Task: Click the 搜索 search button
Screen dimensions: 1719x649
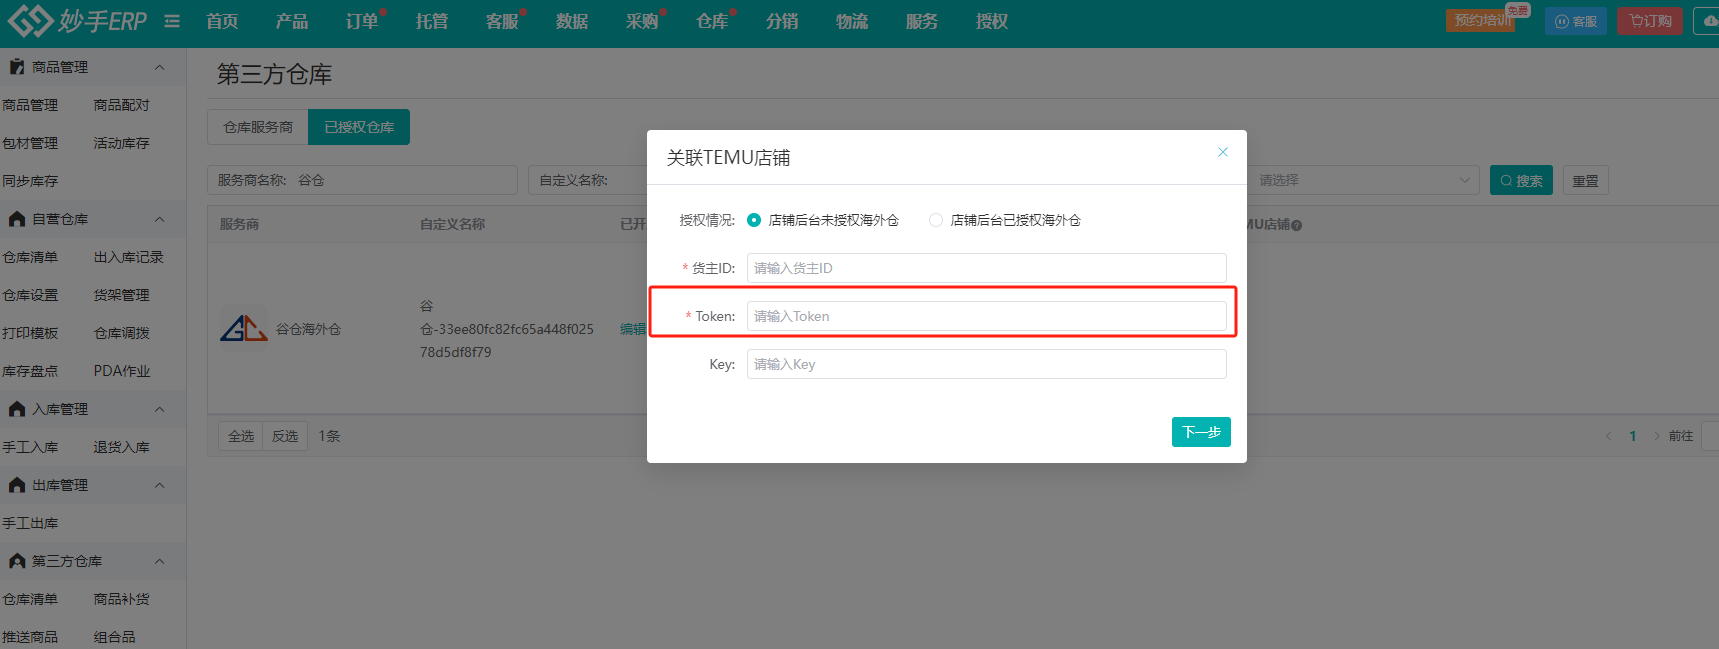Action: (1521, 180)
